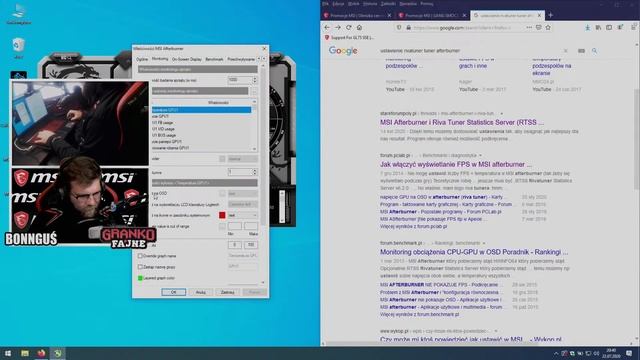Click Google search magnifier icon
Image resolution: width=640 pixels, height=360 pixels.
(x=594, y=51)
